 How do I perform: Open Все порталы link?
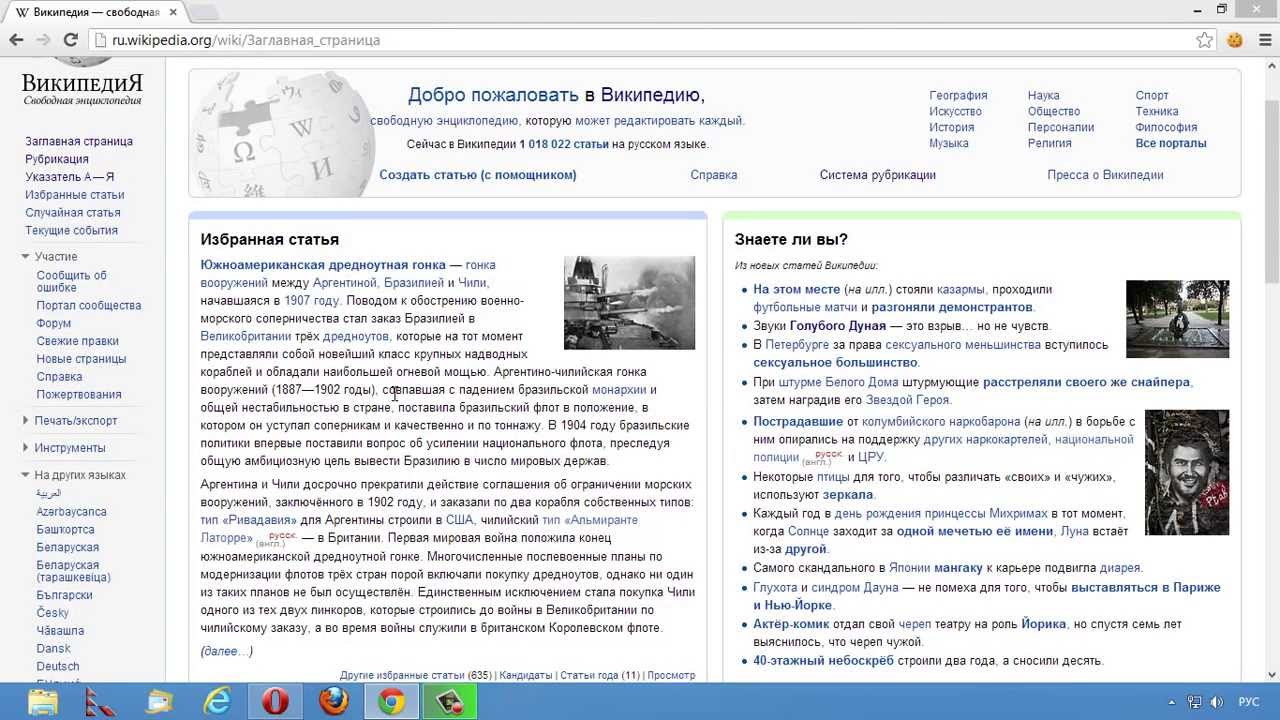[1171, 144]
